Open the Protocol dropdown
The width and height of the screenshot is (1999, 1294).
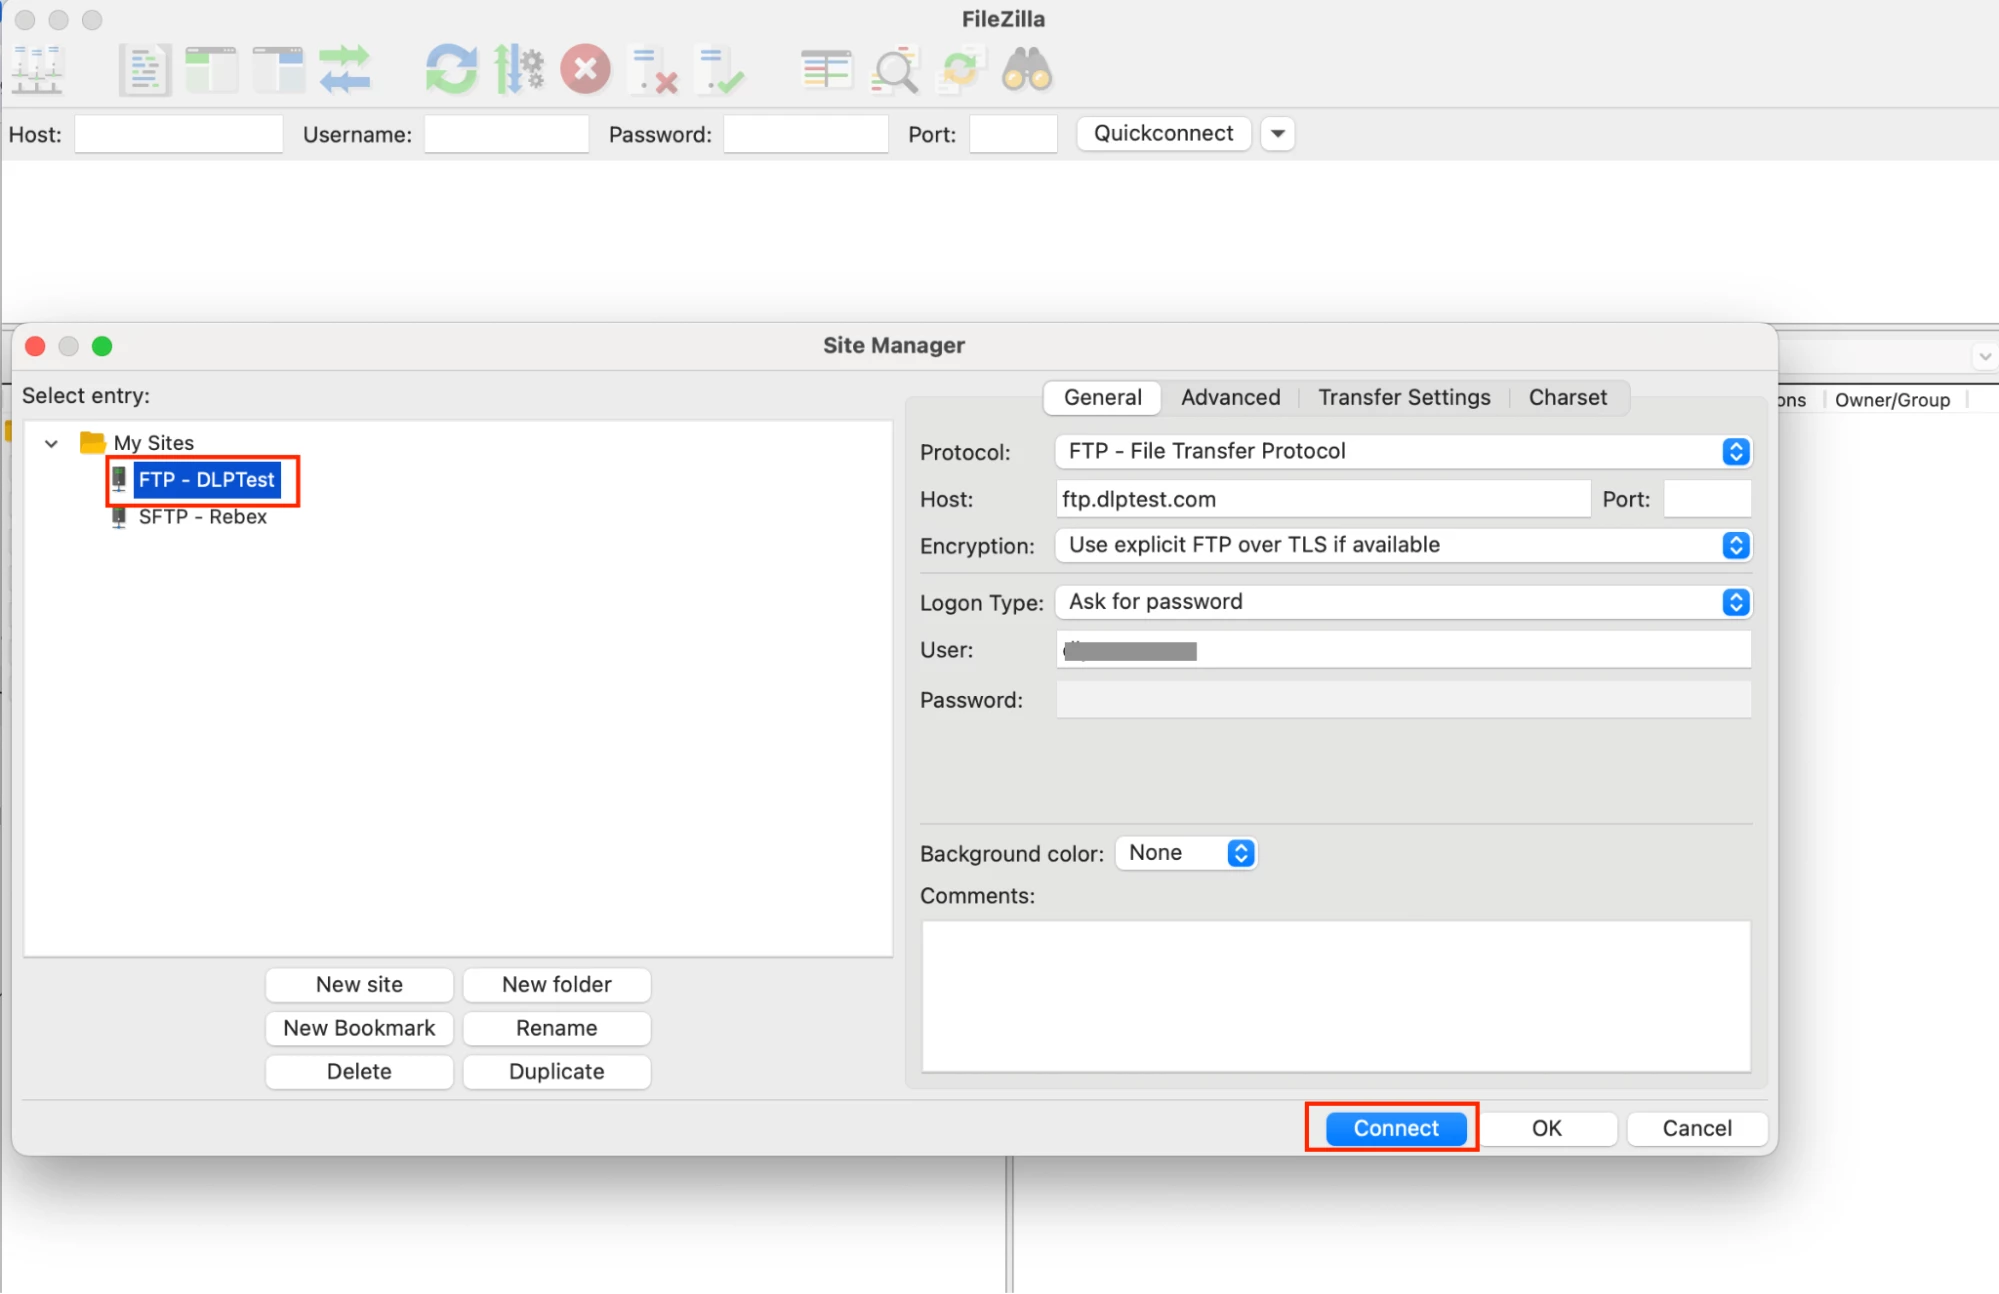click(1402, 452)
